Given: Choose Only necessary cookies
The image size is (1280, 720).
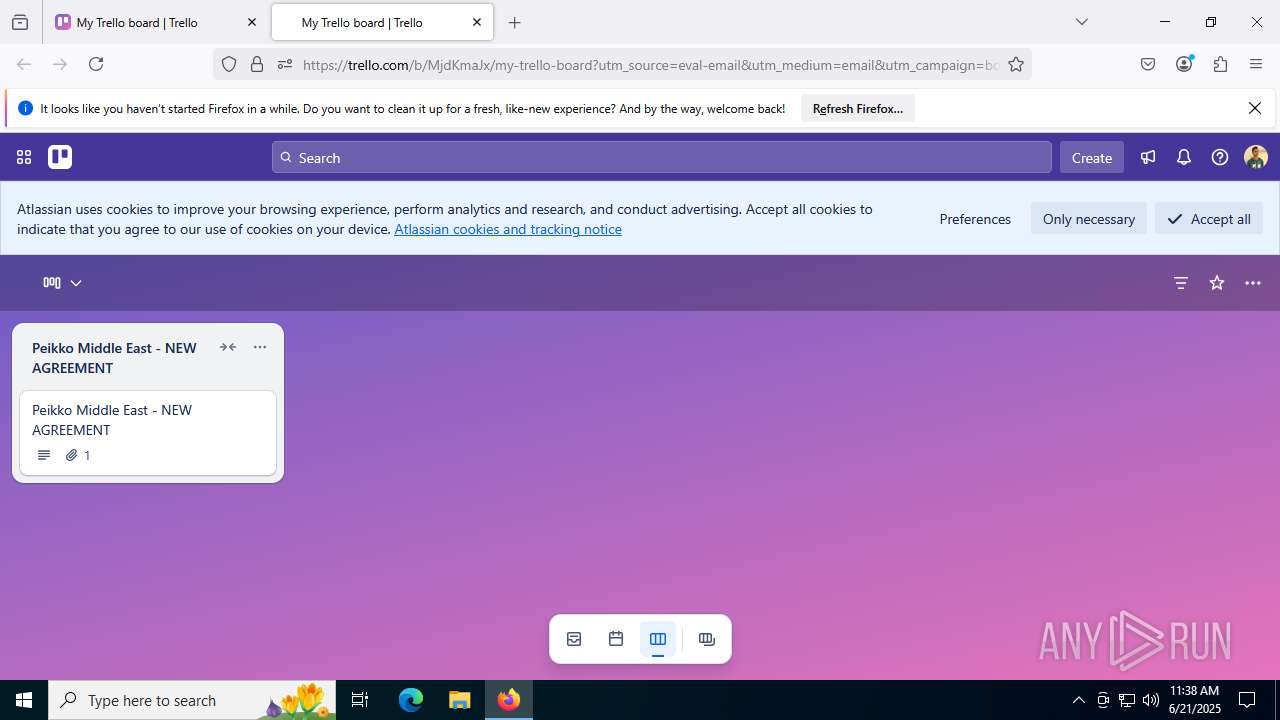Looking at the screenshot, I should [1089, 219].
